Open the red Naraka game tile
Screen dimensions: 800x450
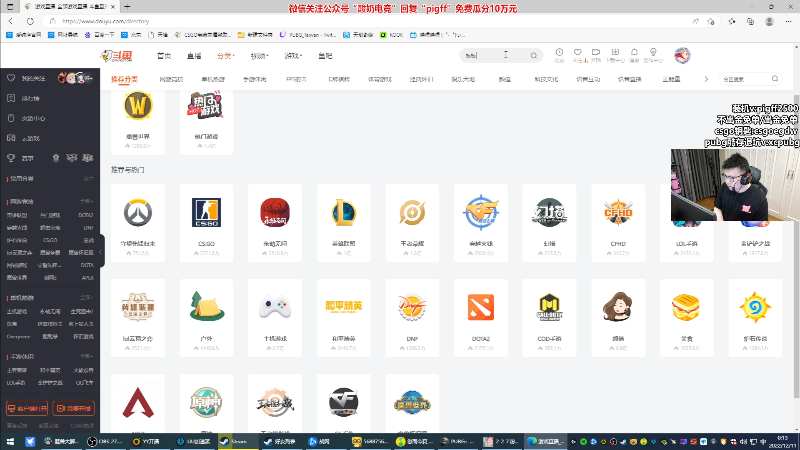coord(275,223)
